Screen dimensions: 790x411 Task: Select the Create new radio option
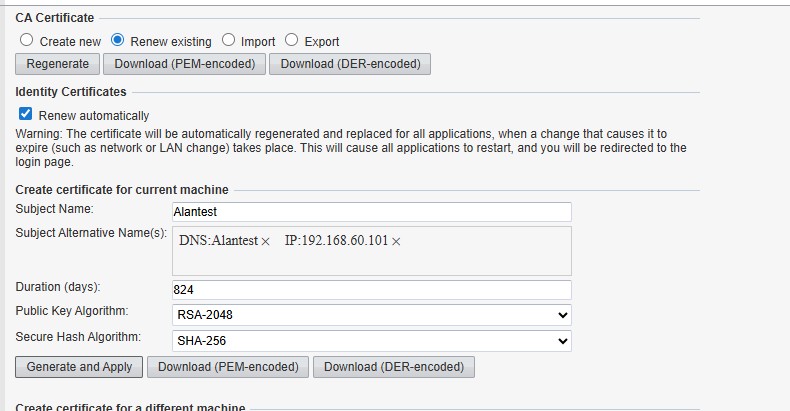pyautogui.click(x=27, y=41)
